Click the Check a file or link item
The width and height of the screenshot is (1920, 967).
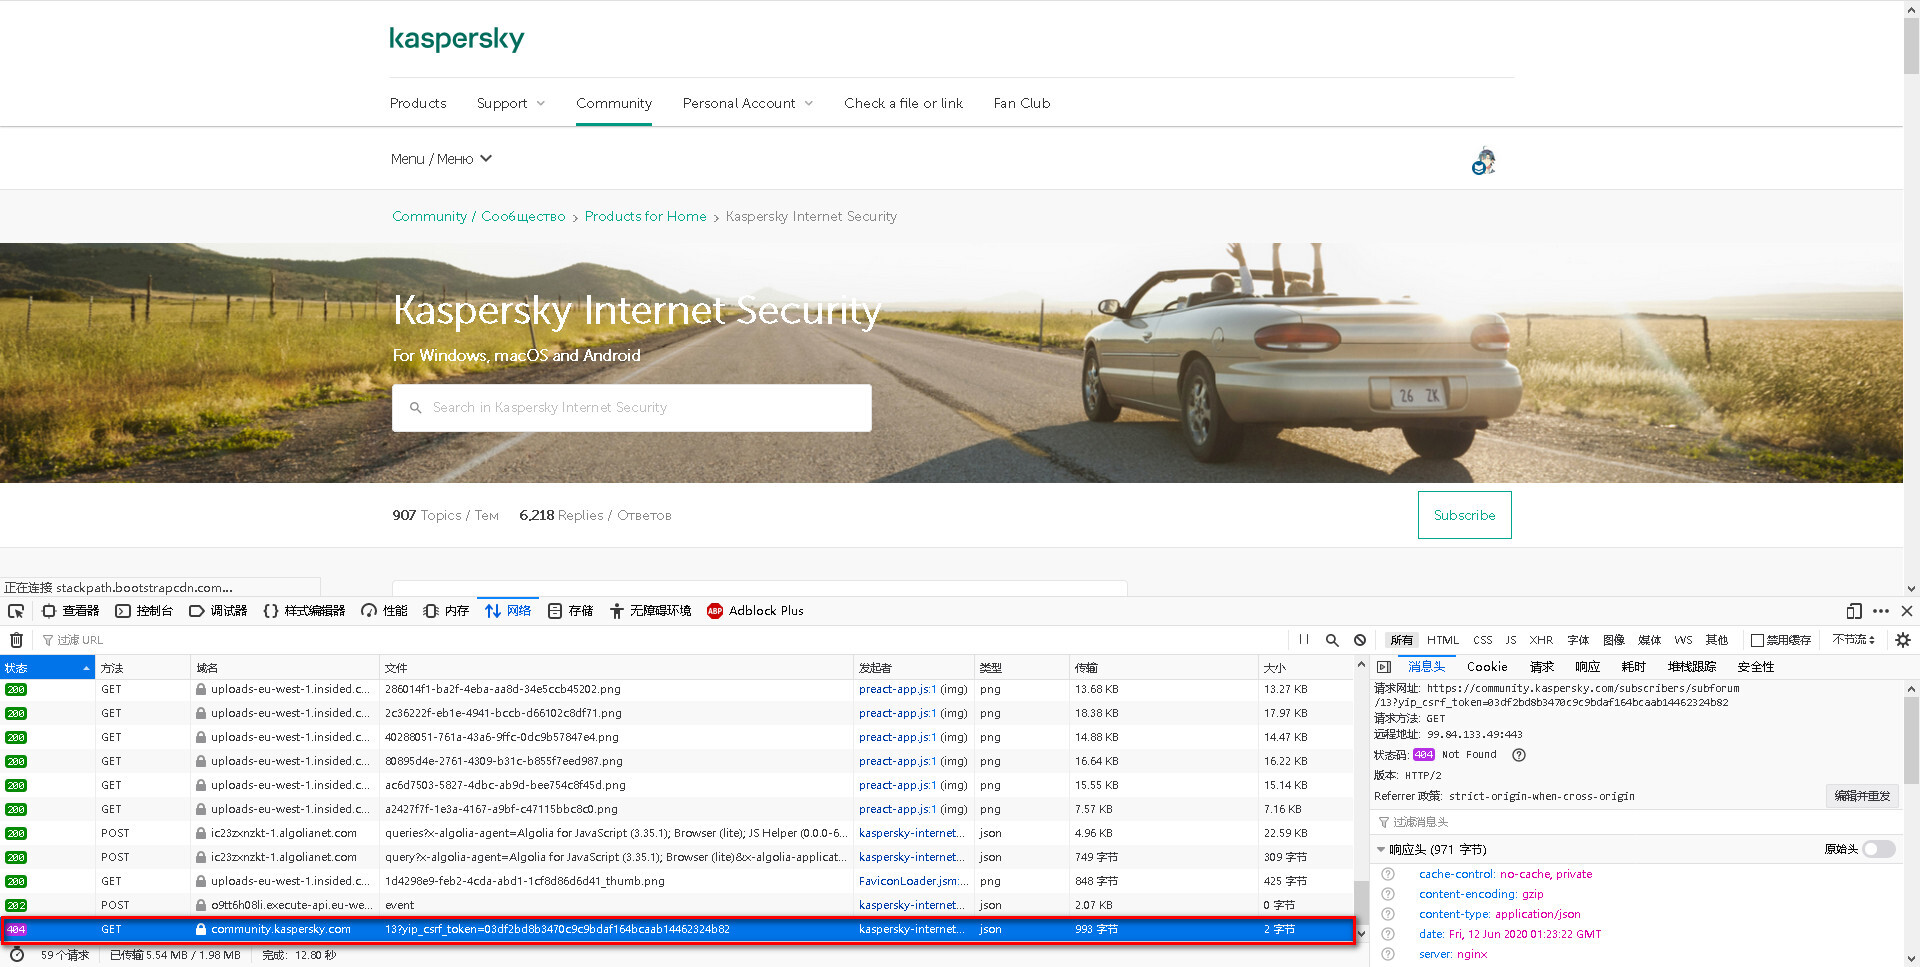pyautogui.click(x=903, y=103)
